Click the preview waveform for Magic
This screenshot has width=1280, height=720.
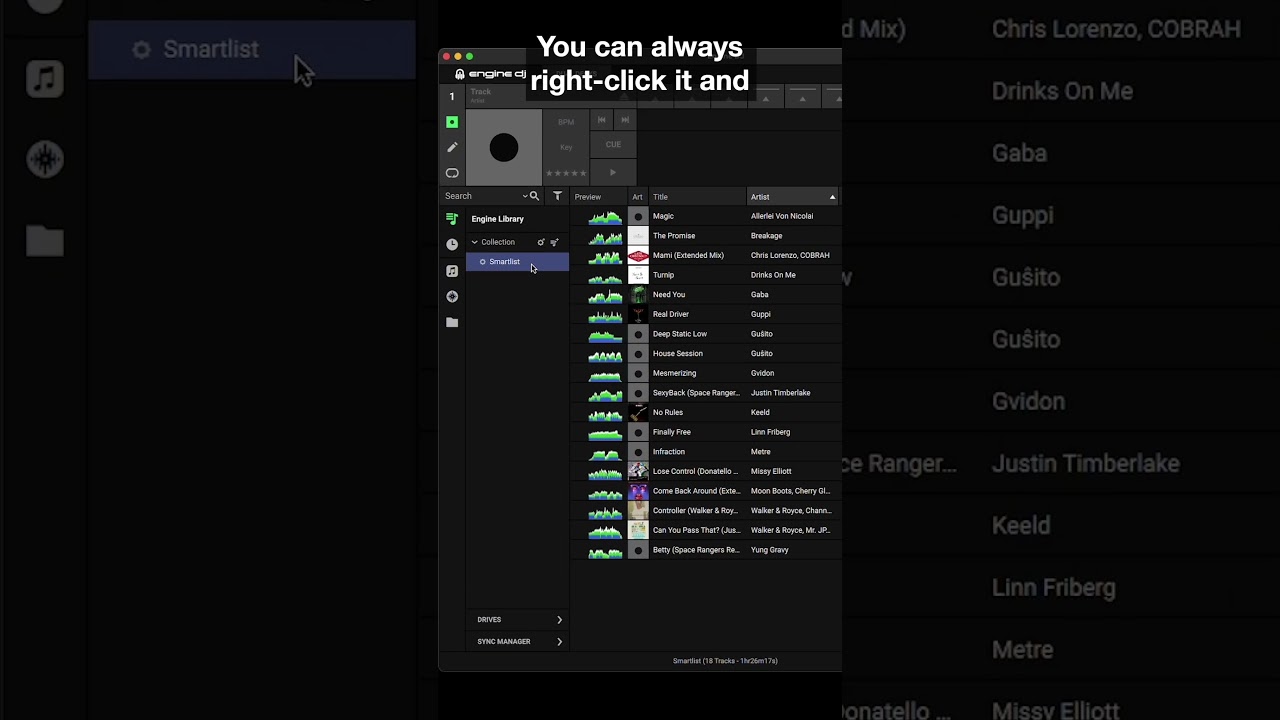(605, 216)
